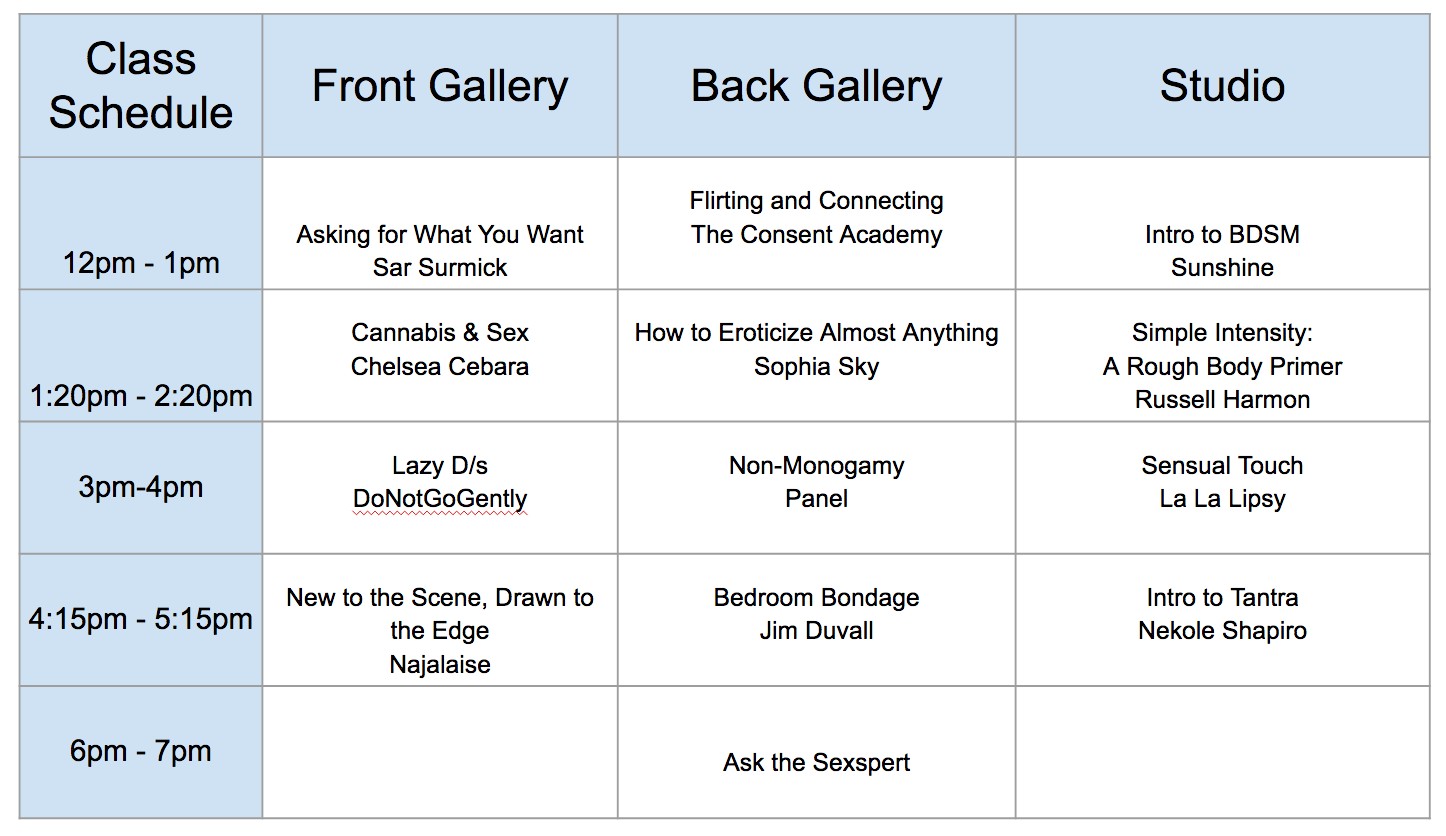The width and height of the screenshot is (1446, 836).
Task: Select the 12pm - 1pm time cell
Action: 140,263
